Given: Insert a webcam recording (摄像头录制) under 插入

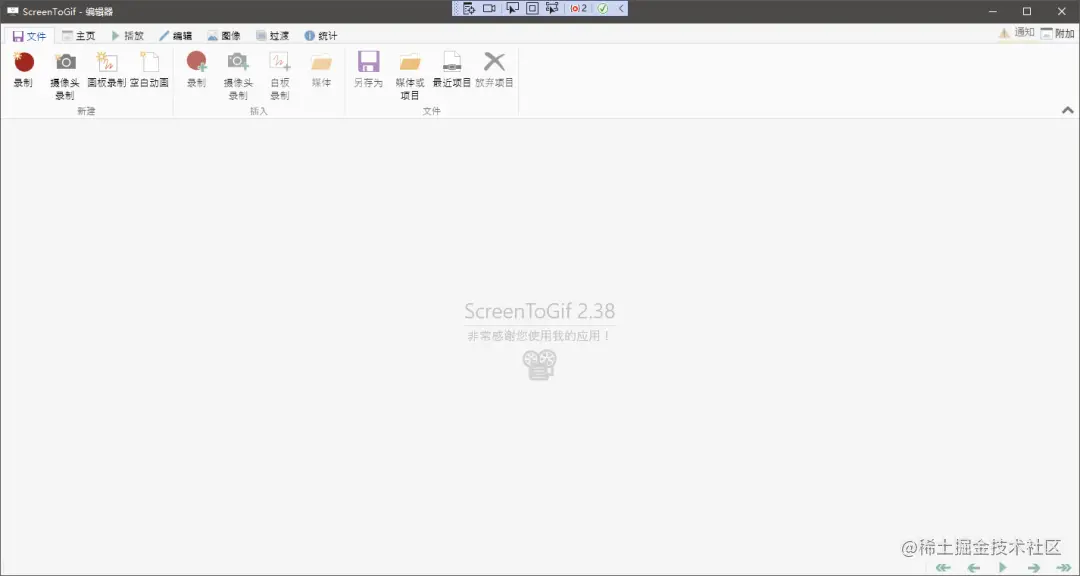Looking at the screenshot, I should point(238,76).
